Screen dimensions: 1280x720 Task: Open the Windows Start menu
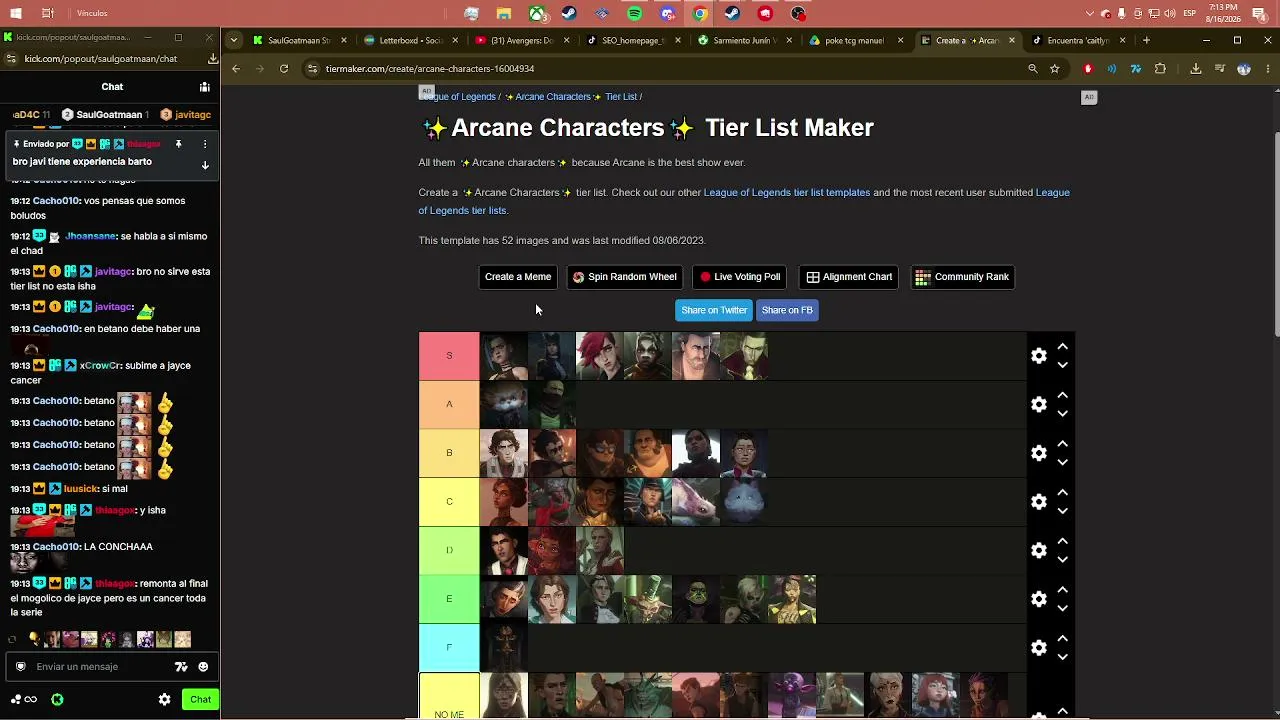[17, 14]
